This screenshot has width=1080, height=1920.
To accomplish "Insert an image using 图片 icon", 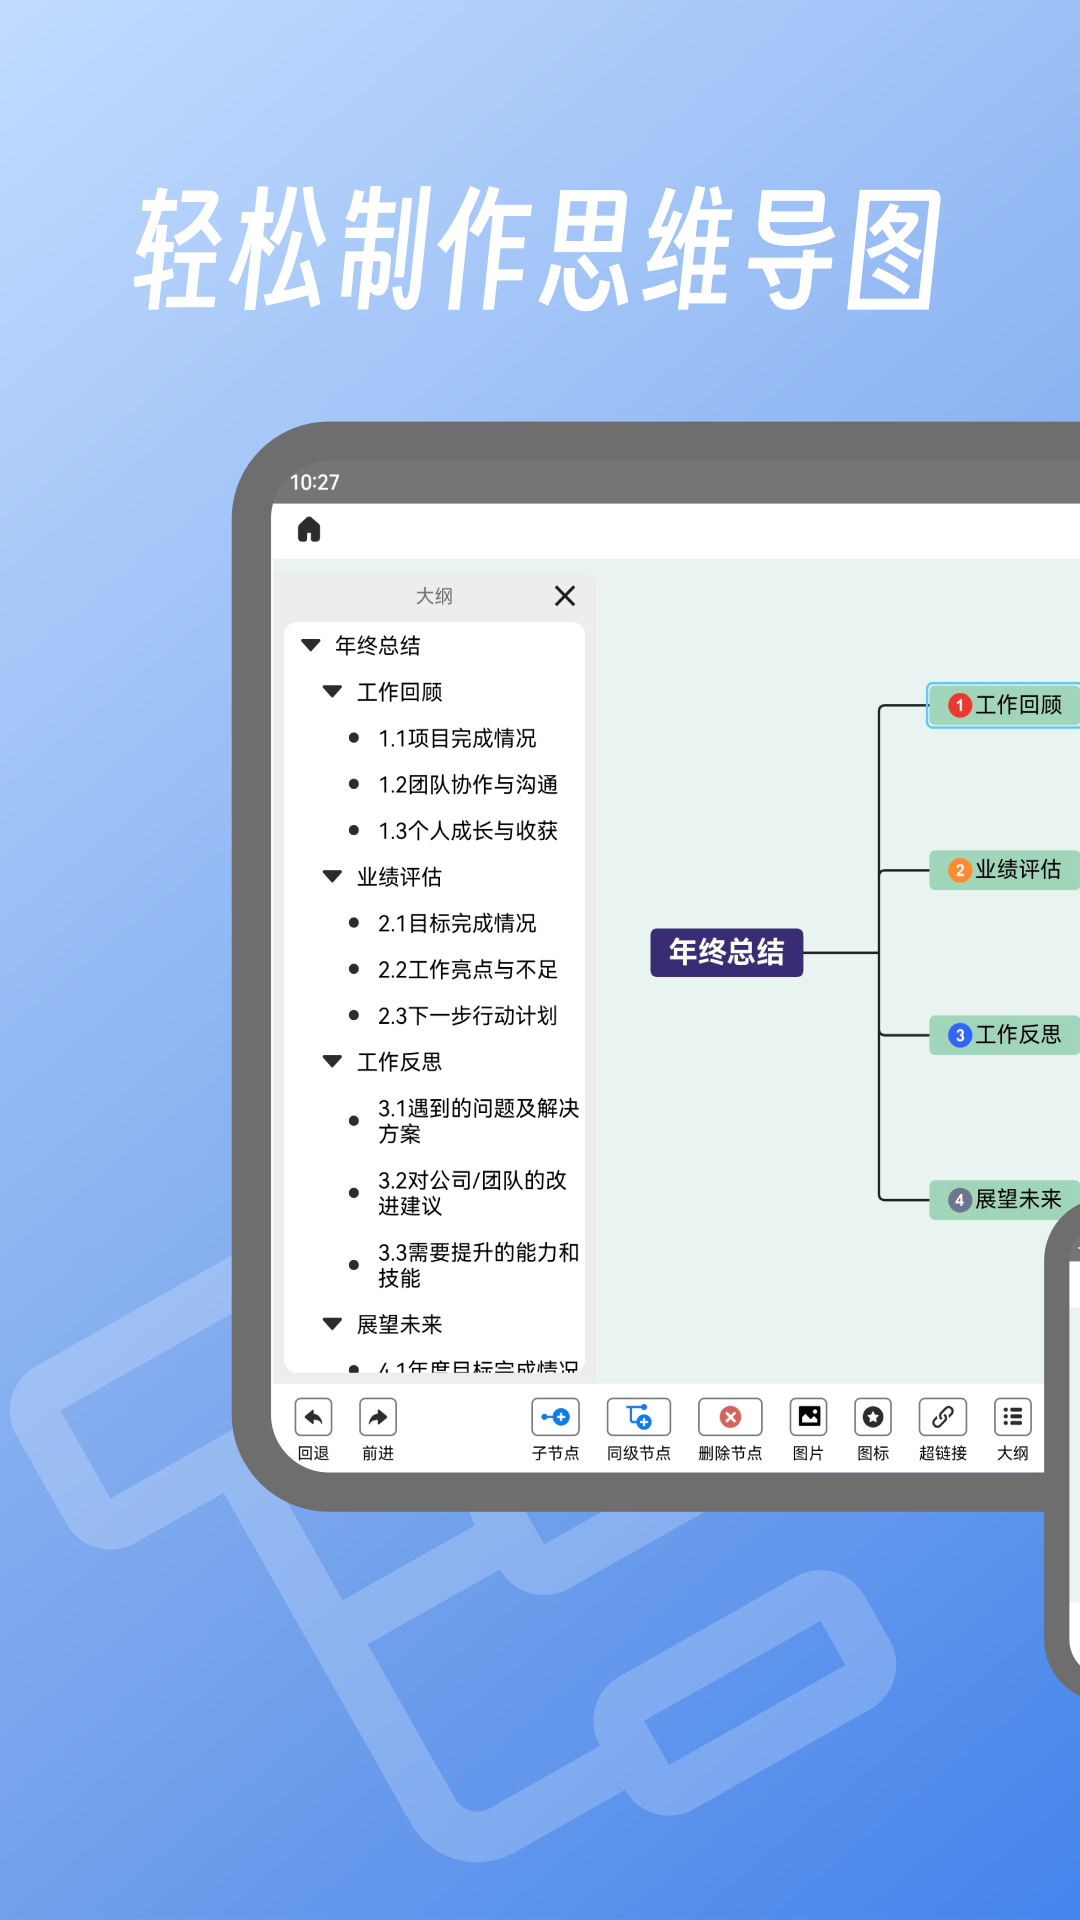I will click(x=808, y=1417).
